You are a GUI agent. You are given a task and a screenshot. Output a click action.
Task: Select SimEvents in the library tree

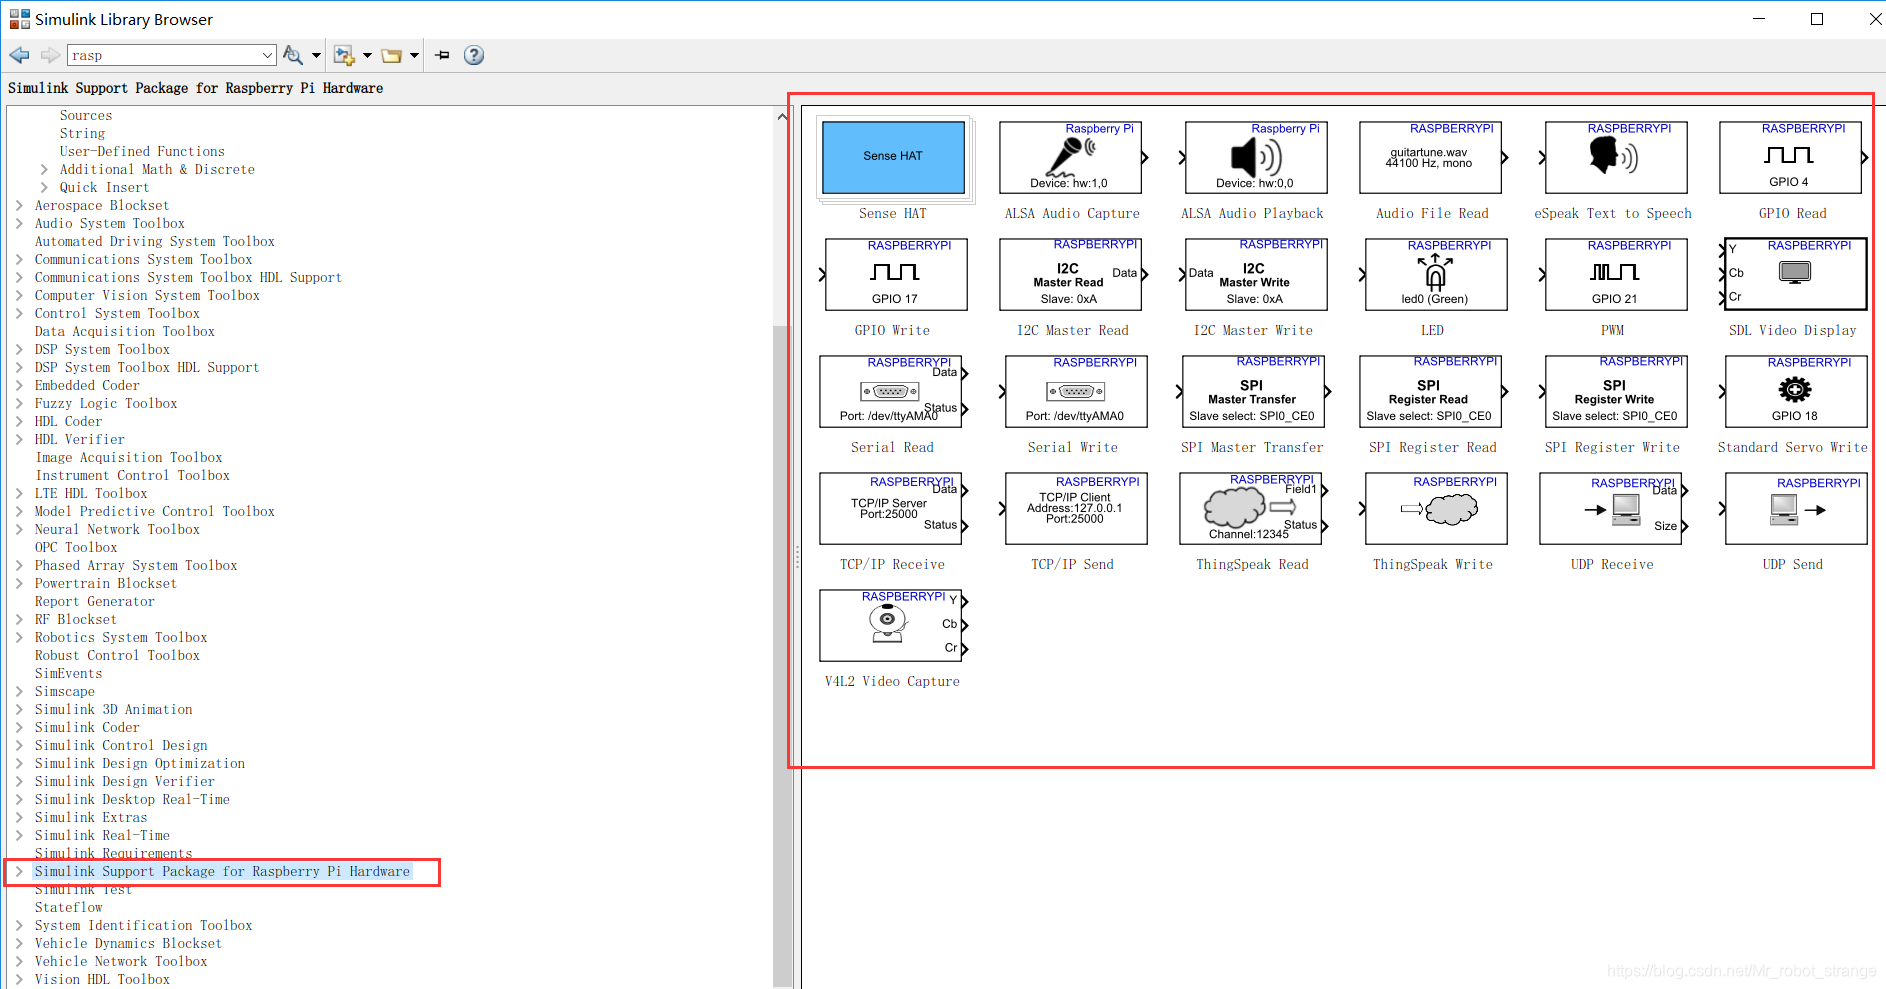pos(68,674)
